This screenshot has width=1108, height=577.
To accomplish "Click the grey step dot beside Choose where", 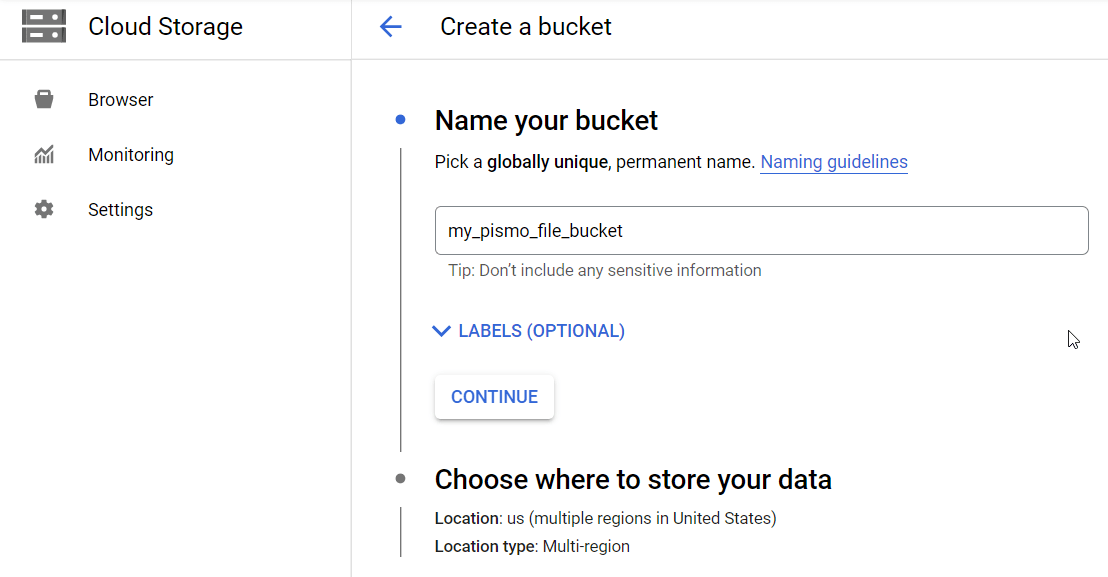I will pos(400,479).
